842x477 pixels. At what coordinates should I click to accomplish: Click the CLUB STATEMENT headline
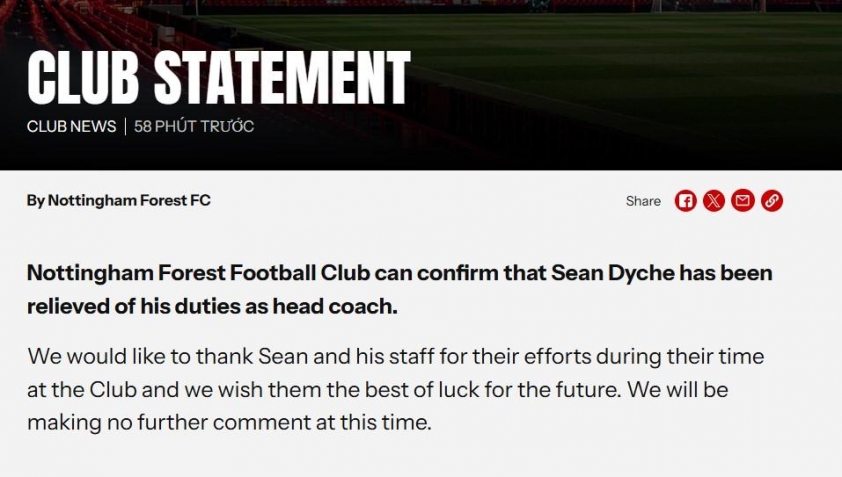pyautogui.click(x=218, y=78)
